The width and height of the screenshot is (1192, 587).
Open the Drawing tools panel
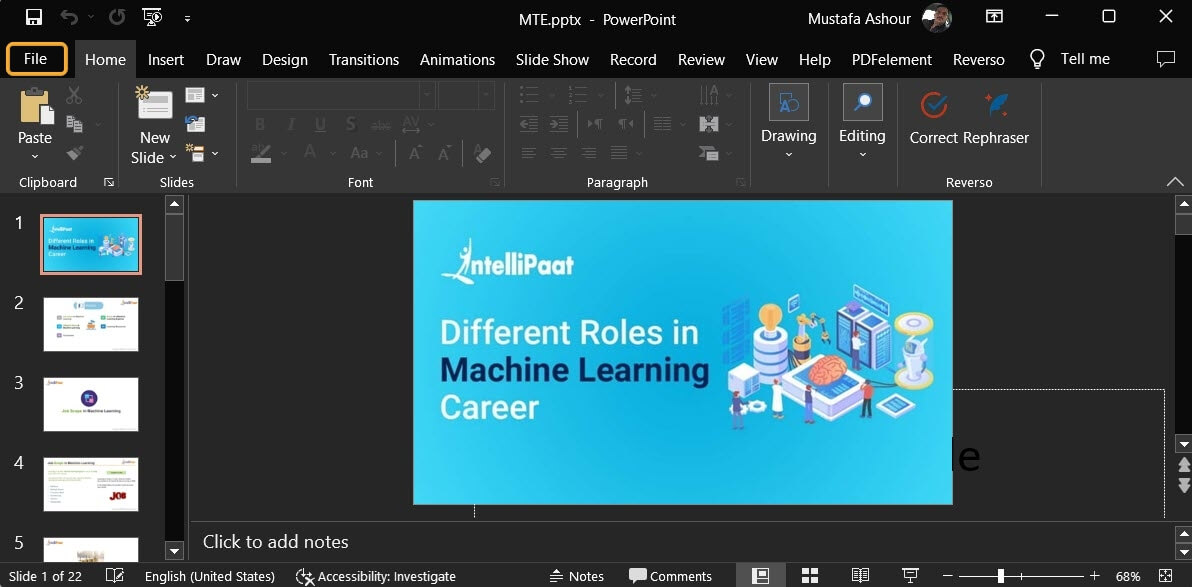(788, 120)
